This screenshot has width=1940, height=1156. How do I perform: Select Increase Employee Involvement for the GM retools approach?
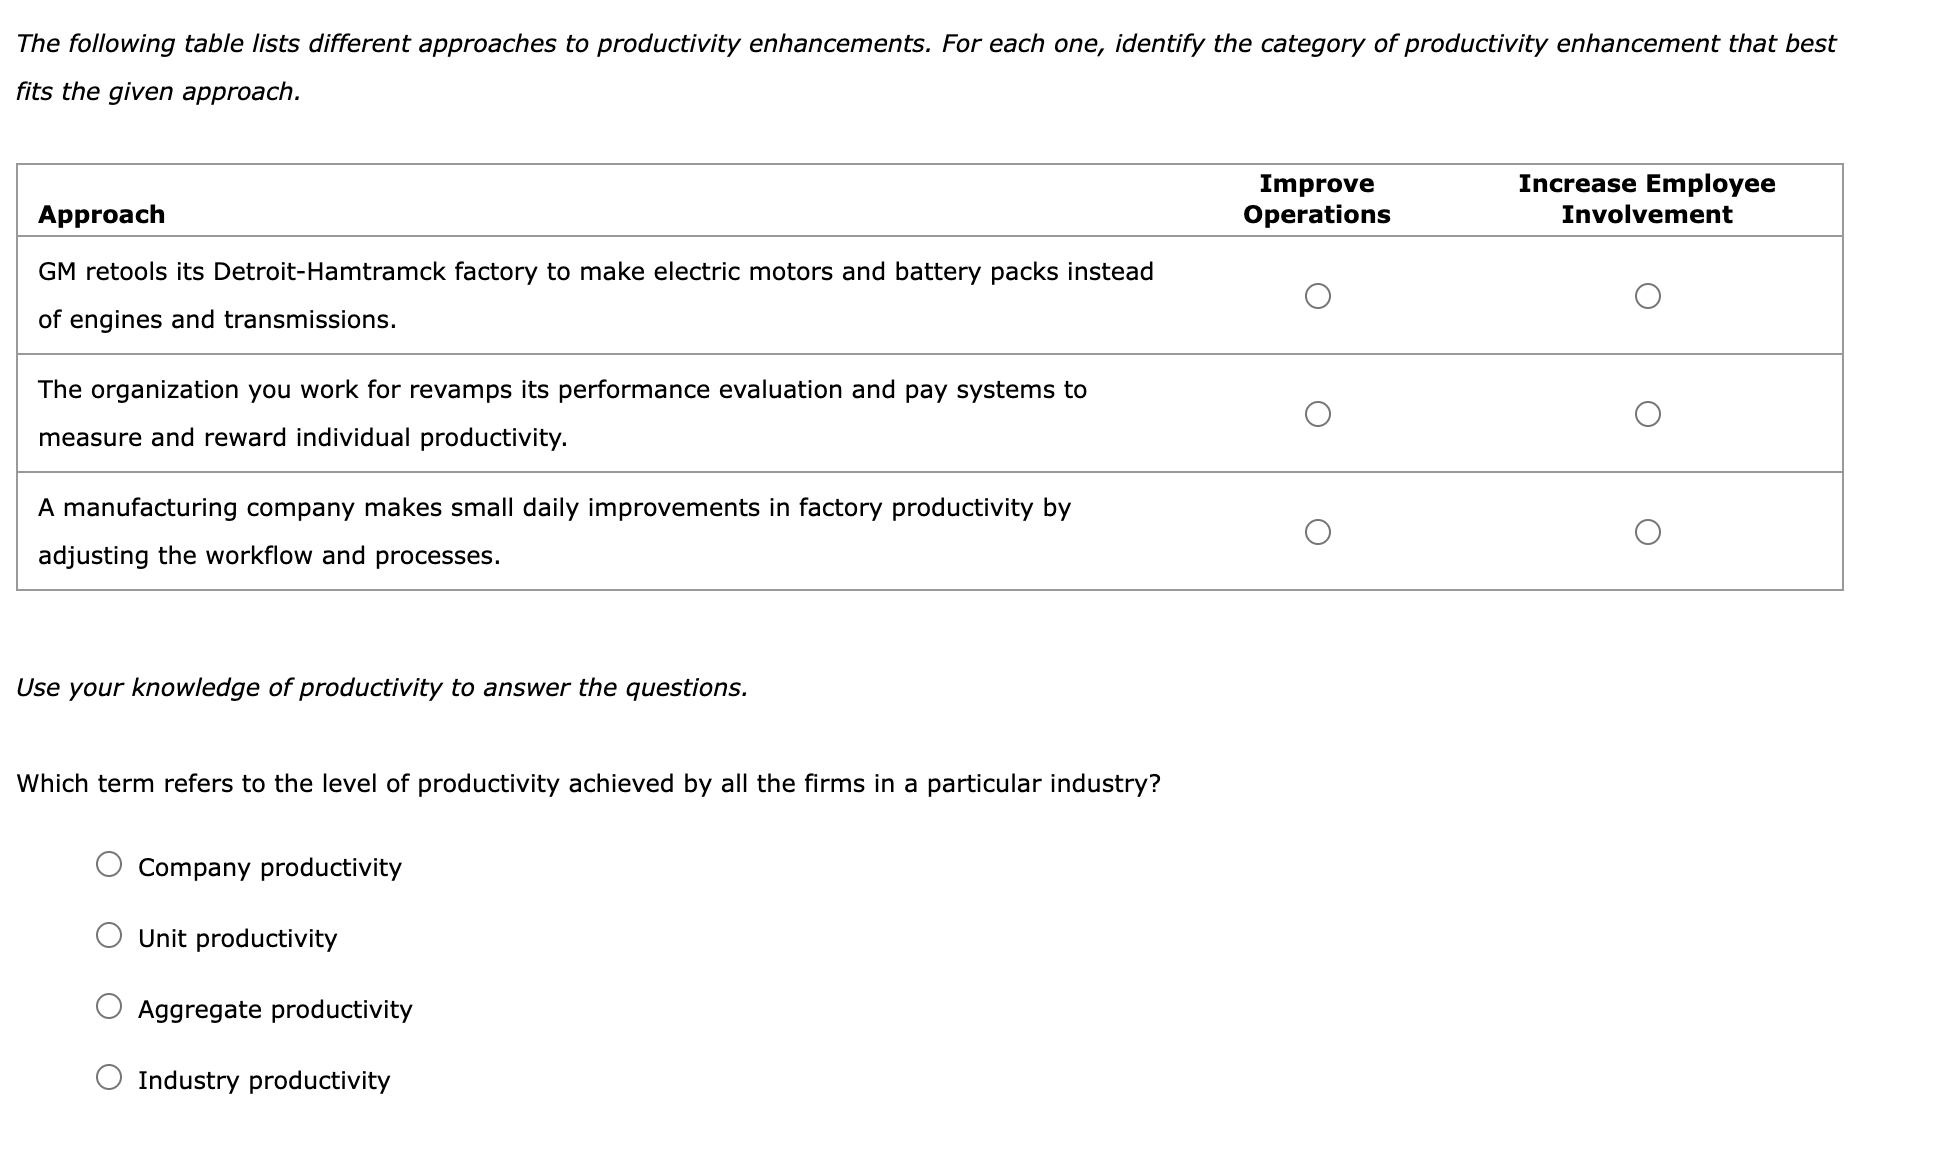pyautogui.click(x=1648, y=295)
